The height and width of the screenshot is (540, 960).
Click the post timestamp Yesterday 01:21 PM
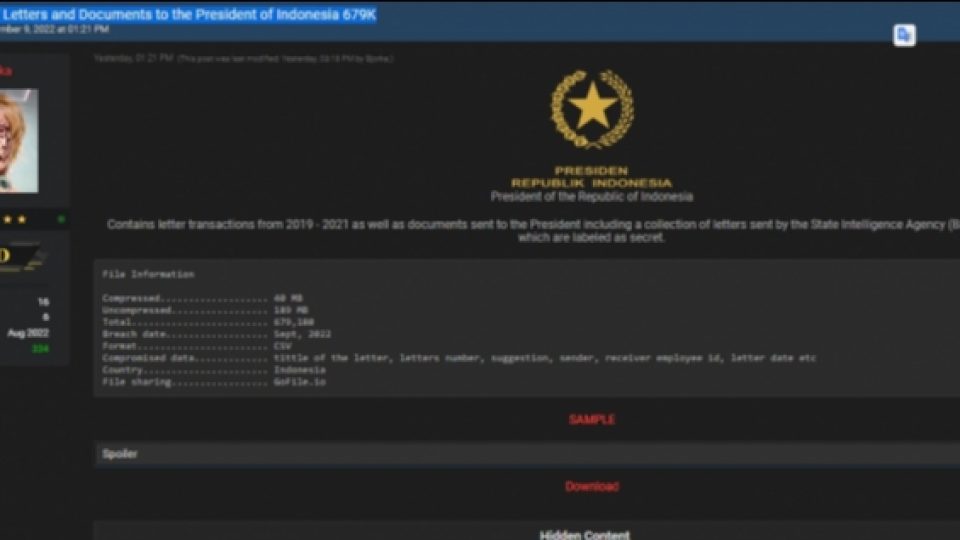click(133, 58)
